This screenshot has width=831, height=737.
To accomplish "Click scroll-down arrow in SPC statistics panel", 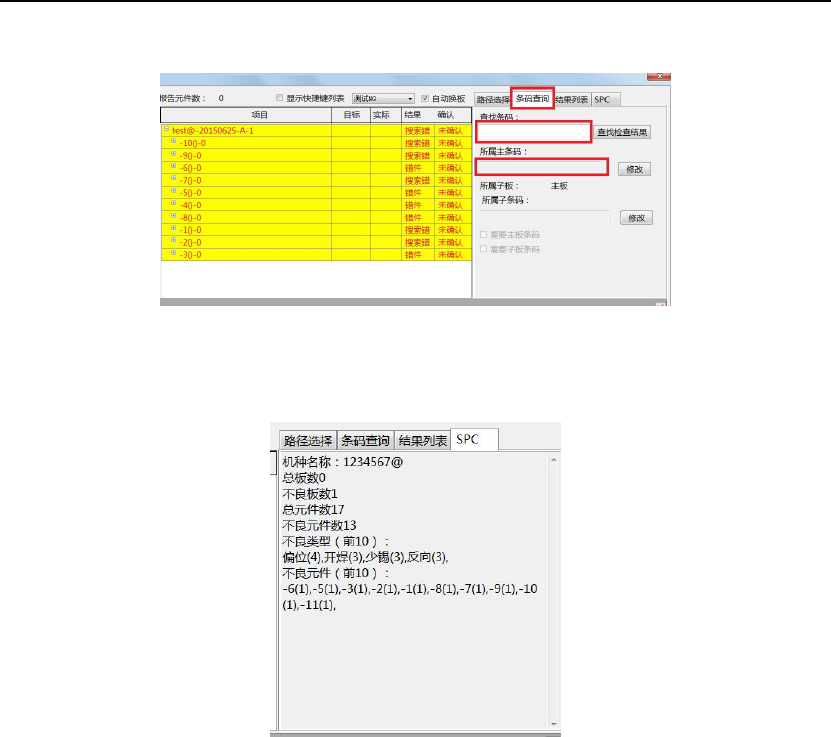I will (x=554, y=724).
